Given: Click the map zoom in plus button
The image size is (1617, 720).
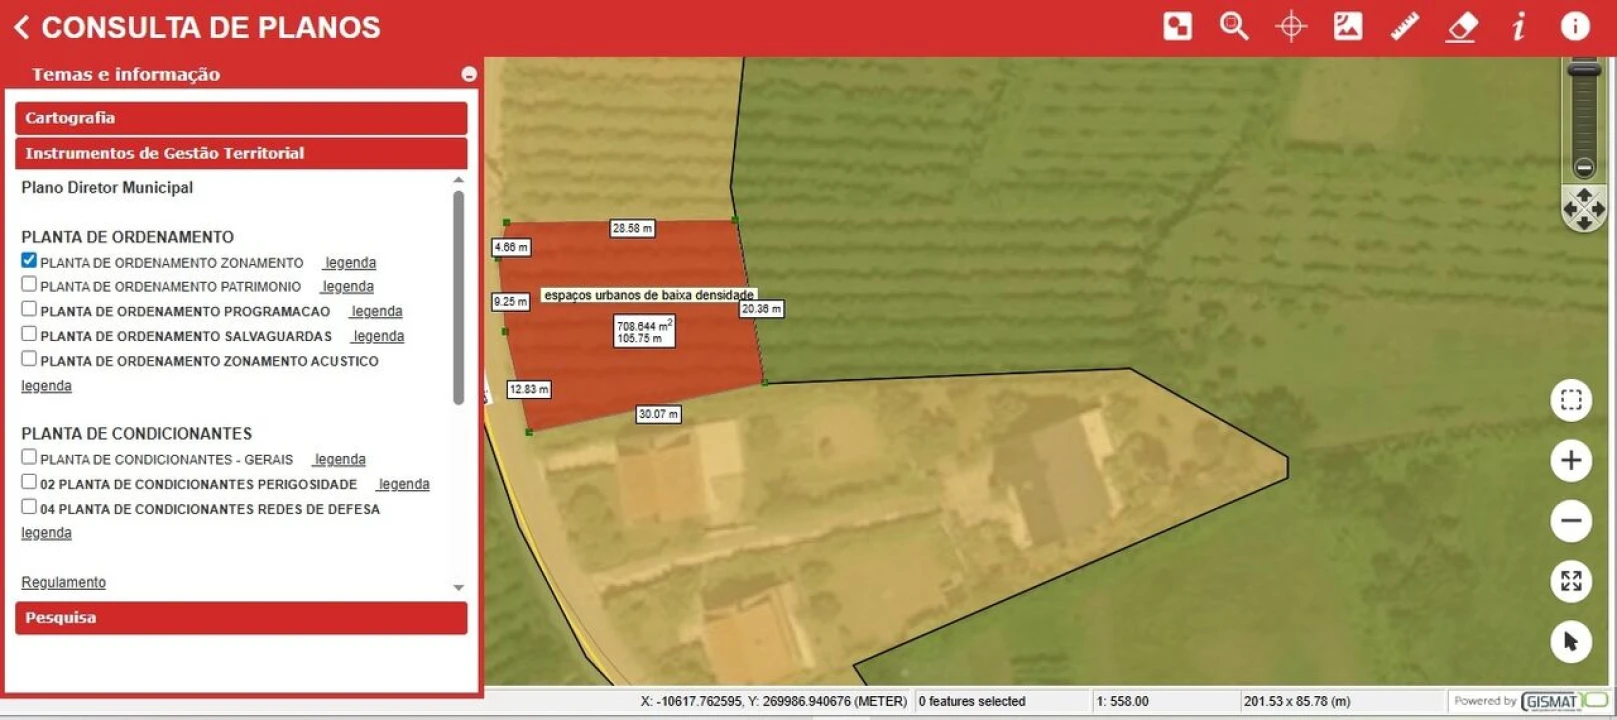Looking at the screenshot, I should (x=1571, y=460).
